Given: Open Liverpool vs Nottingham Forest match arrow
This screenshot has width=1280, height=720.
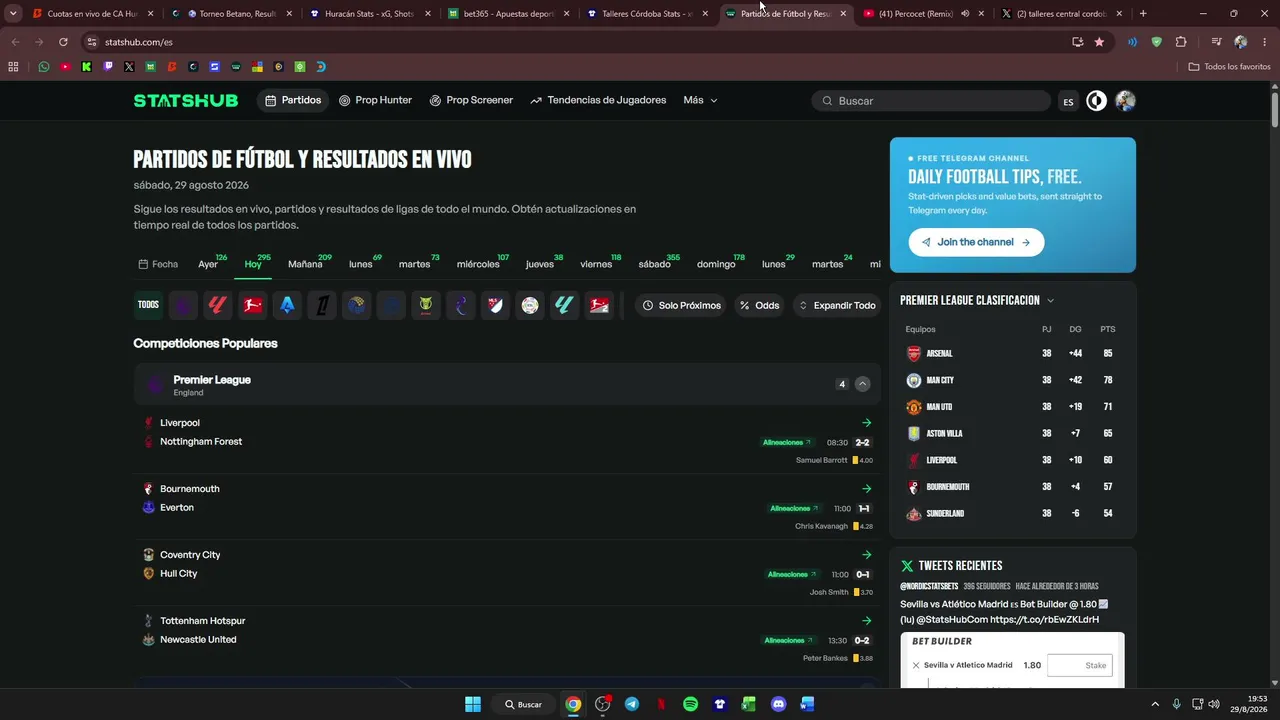Looking at the screenshot, I should click(866, 423).
